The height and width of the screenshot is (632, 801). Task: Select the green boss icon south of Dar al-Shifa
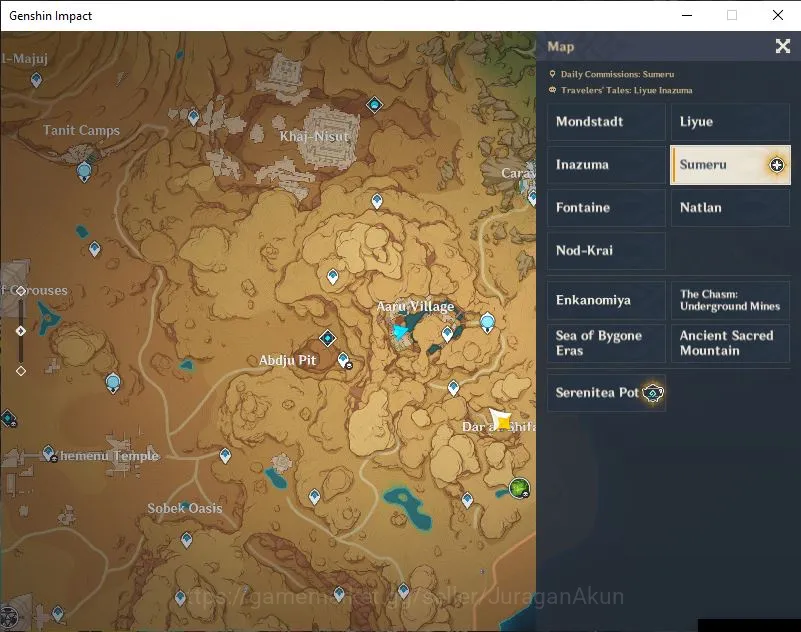pyautogui.click(x=519, y=488)
